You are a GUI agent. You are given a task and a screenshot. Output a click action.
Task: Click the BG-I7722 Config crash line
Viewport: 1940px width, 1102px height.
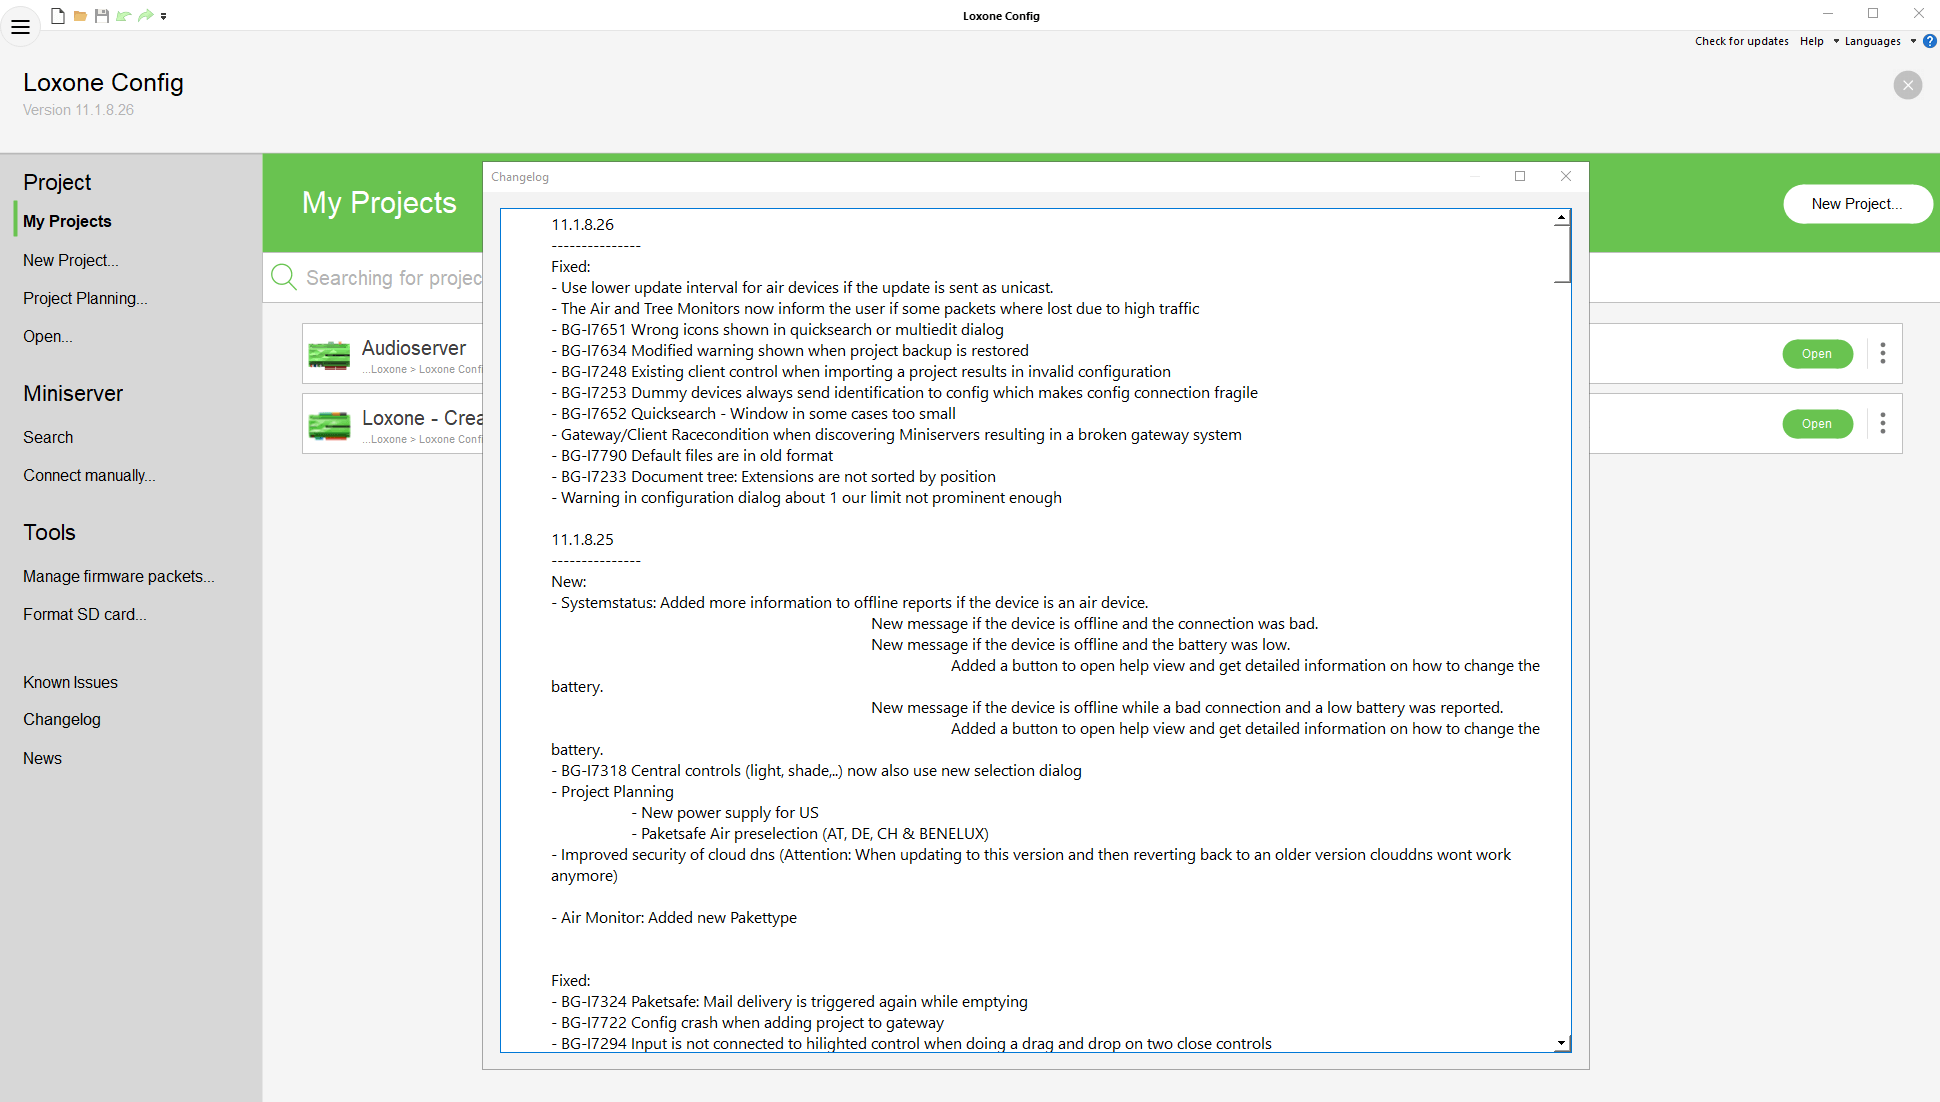pos(747,1023)
